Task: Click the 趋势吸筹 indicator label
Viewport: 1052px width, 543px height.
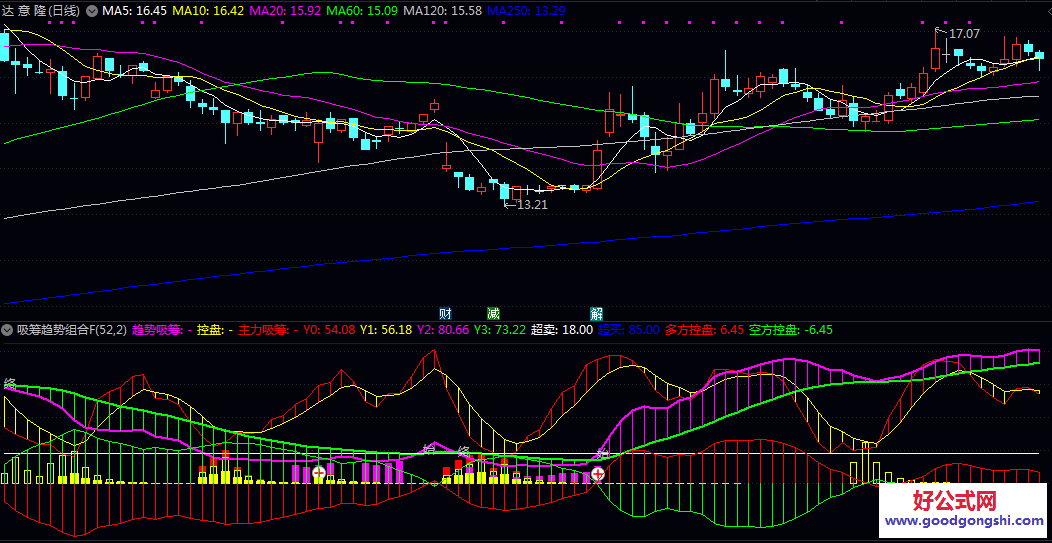Action: (x=162, y=330)
